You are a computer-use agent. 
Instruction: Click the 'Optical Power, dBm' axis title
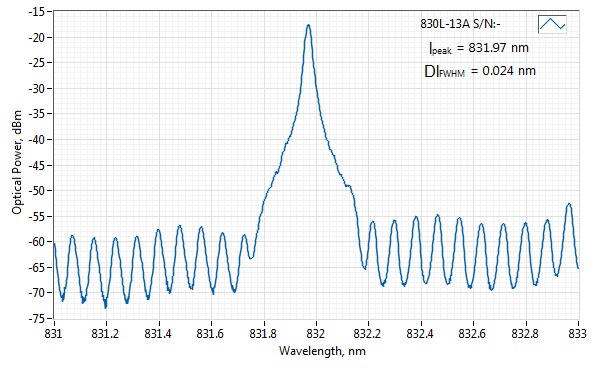[x=16, y=162]
